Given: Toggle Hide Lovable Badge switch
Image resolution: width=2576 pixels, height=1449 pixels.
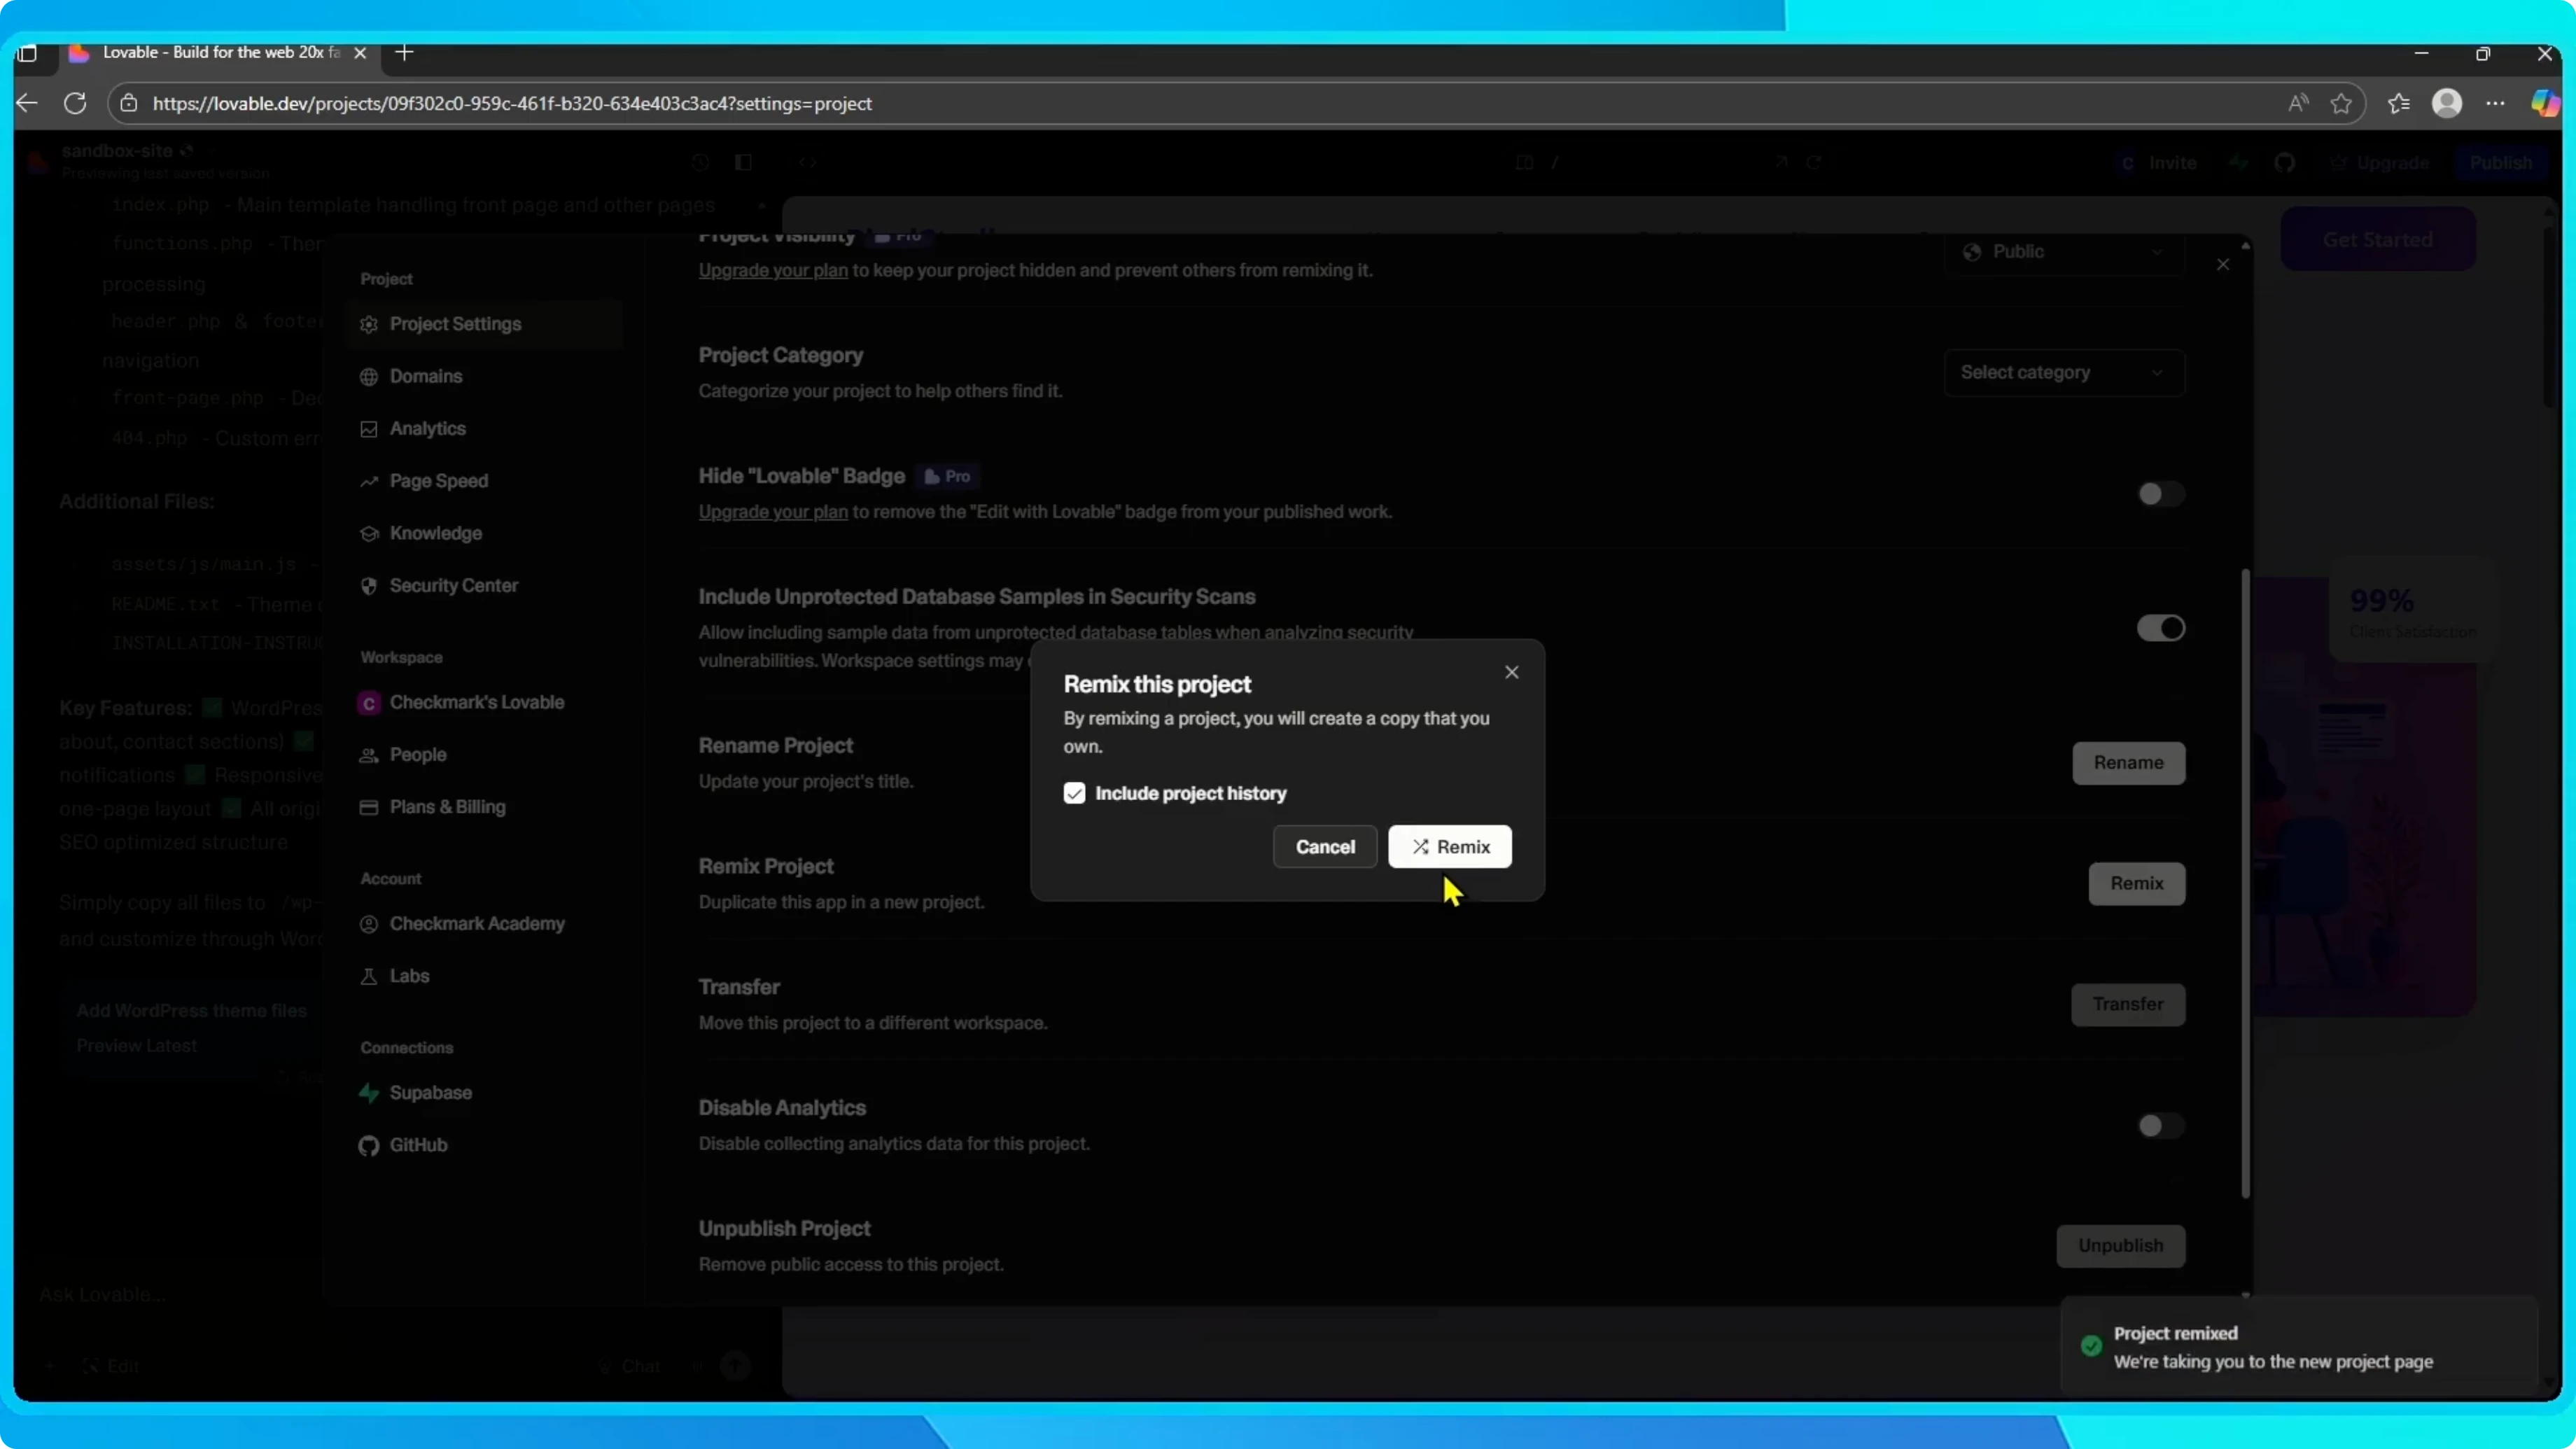Looking at the screenshot, I should pyautogui.click(x=2160, y=494).
